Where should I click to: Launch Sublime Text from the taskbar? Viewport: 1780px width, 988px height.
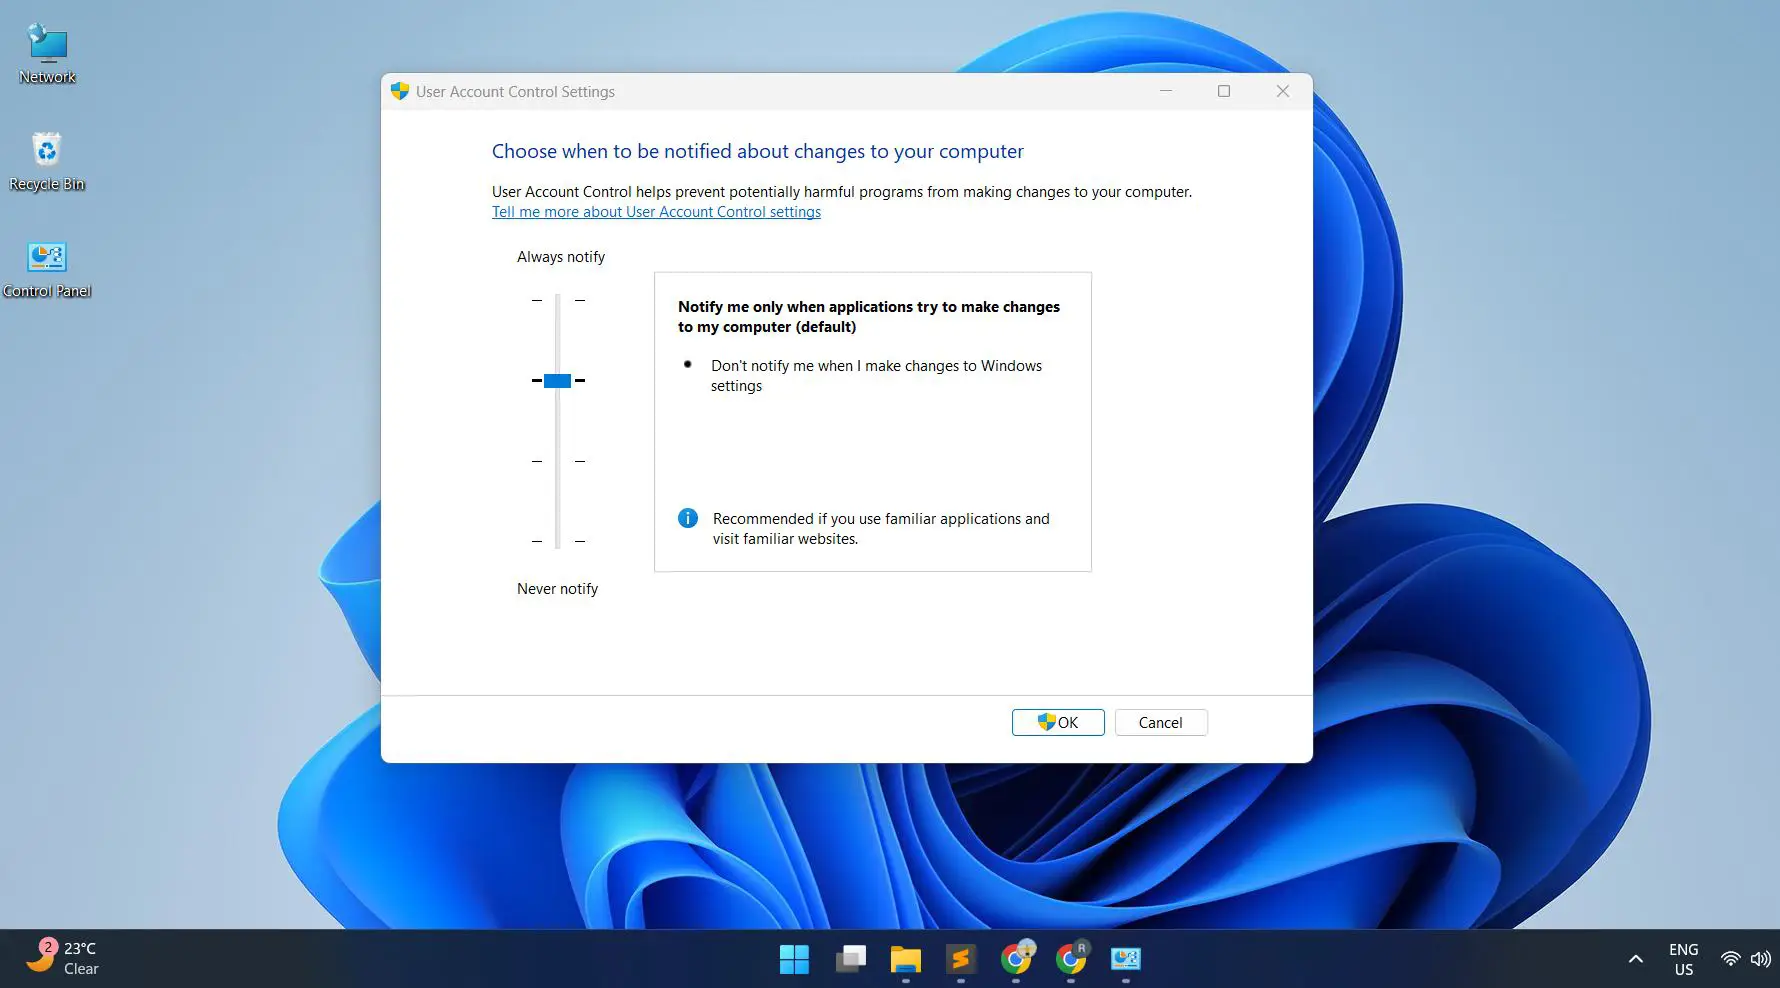[961, 958]
